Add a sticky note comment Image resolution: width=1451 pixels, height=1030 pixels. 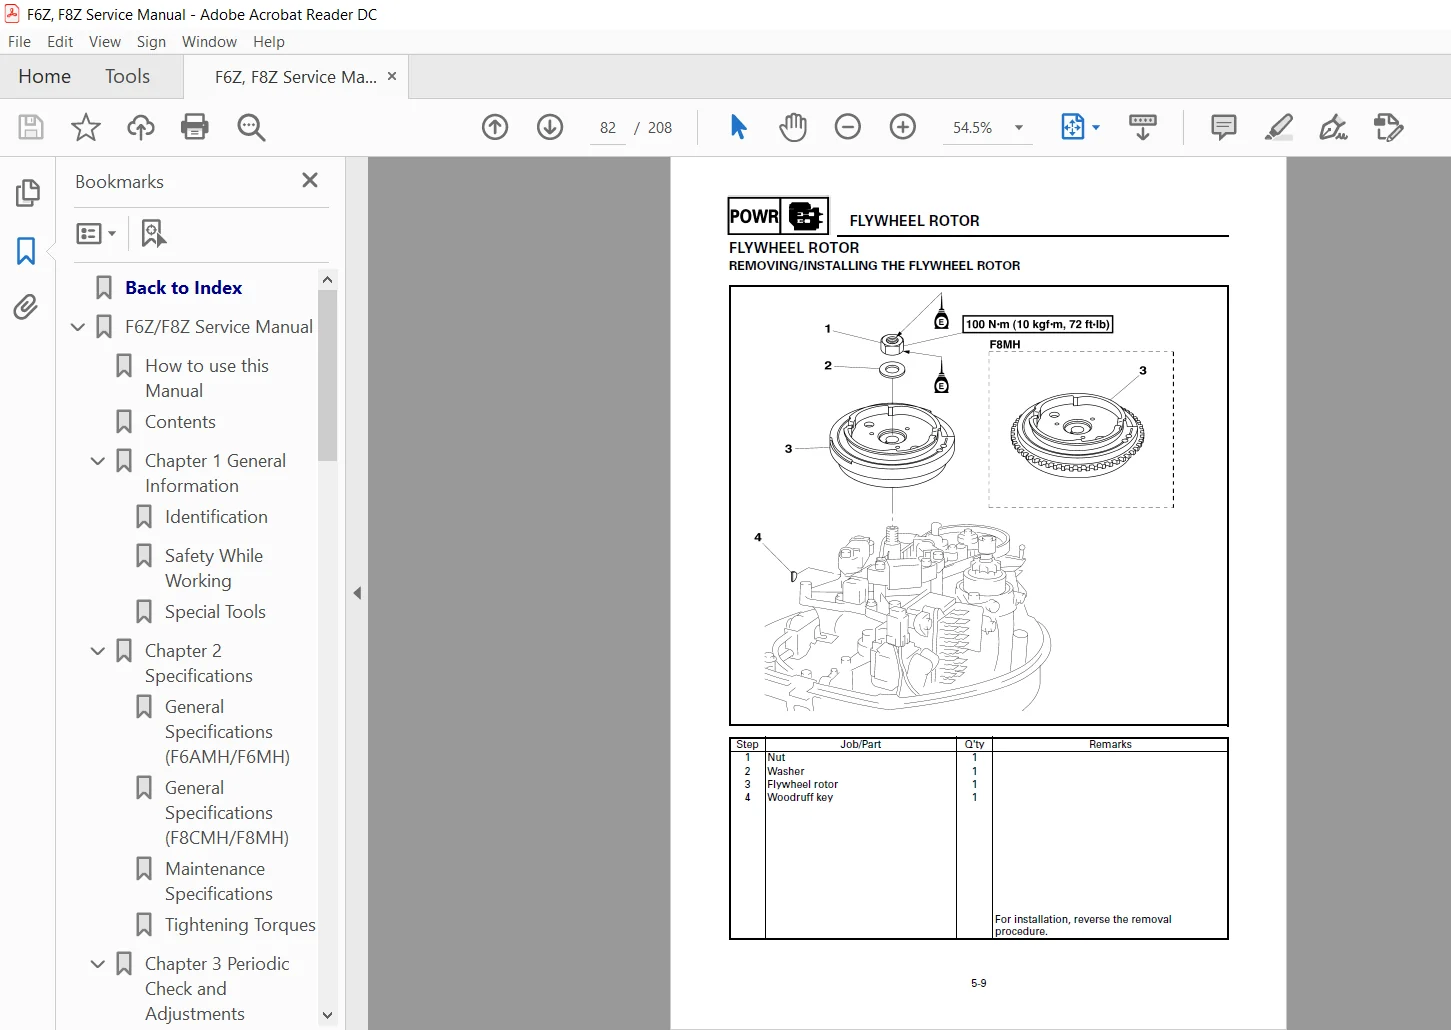coord(1223,127)
